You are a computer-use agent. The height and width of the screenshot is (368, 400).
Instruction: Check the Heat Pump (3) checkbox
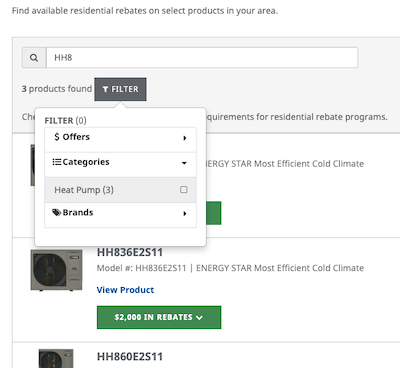184,190
